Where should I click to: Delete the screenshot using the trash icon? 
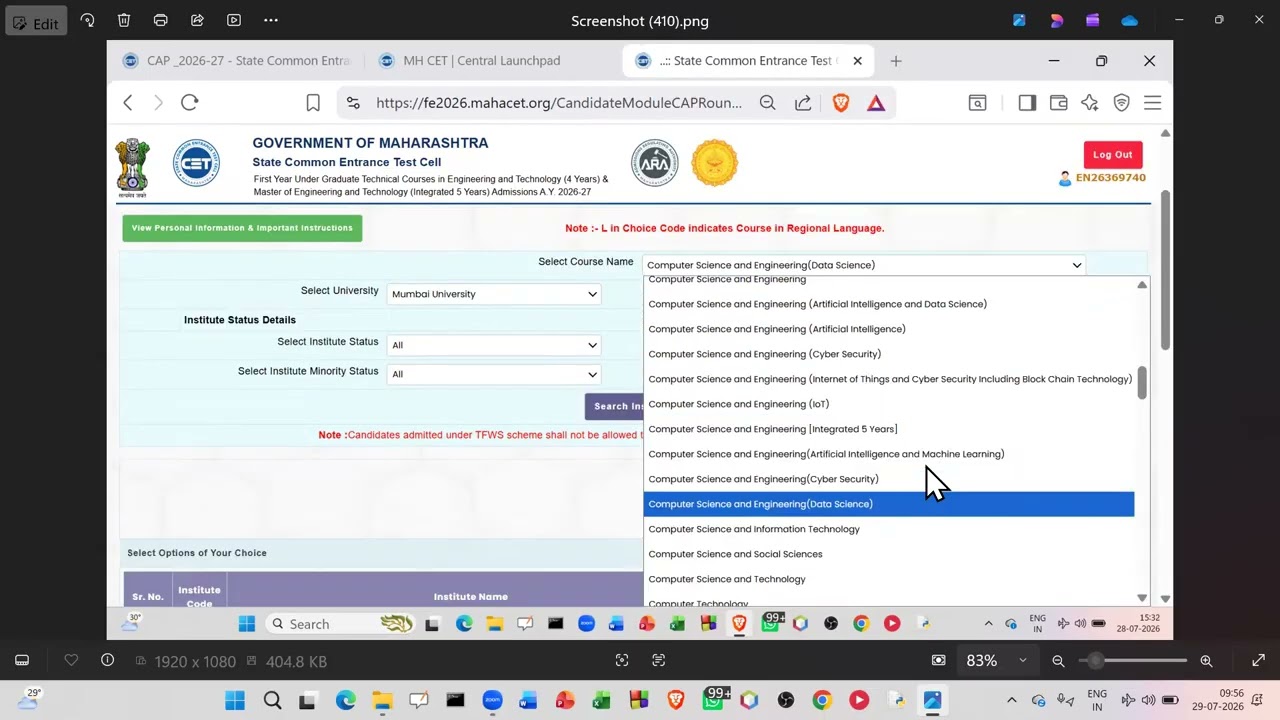(124, 20)
